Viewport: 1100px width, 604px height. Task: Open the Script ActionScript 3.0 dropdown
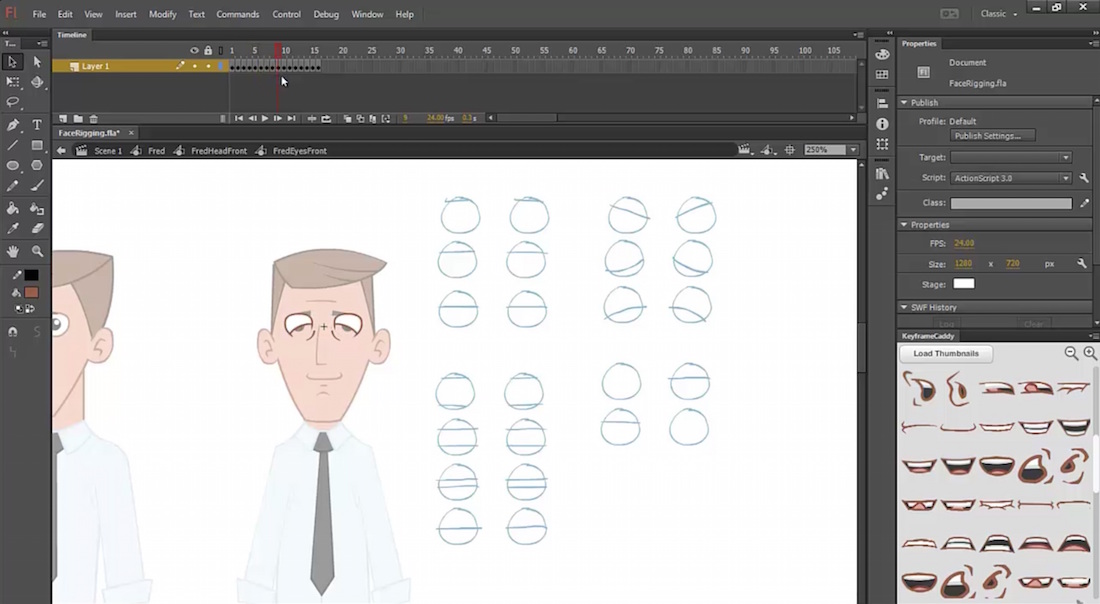coord(1010,178)
